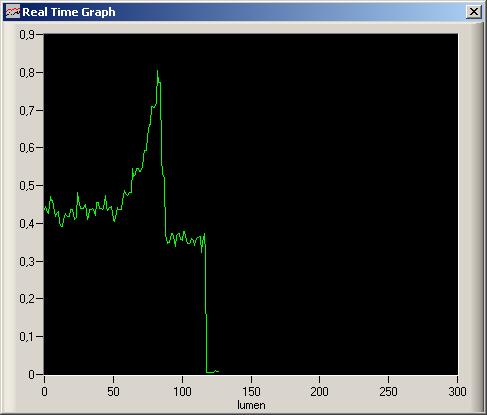Click the x-axis label 50
The image size is (487, 415).
(x=113, y=392)
